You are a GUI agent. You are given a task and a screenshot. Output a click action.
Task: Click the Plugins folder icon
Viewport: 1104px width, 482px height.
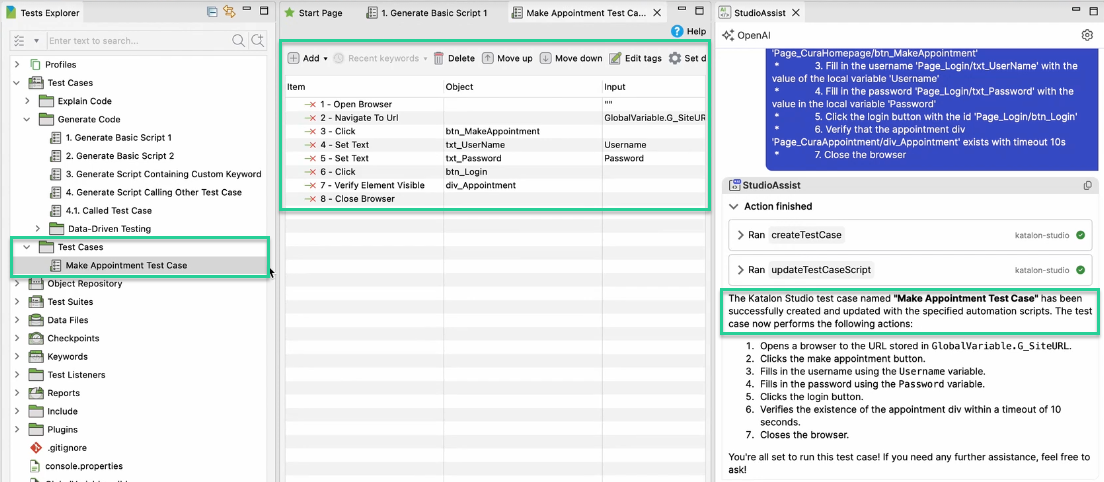point(36,429)
